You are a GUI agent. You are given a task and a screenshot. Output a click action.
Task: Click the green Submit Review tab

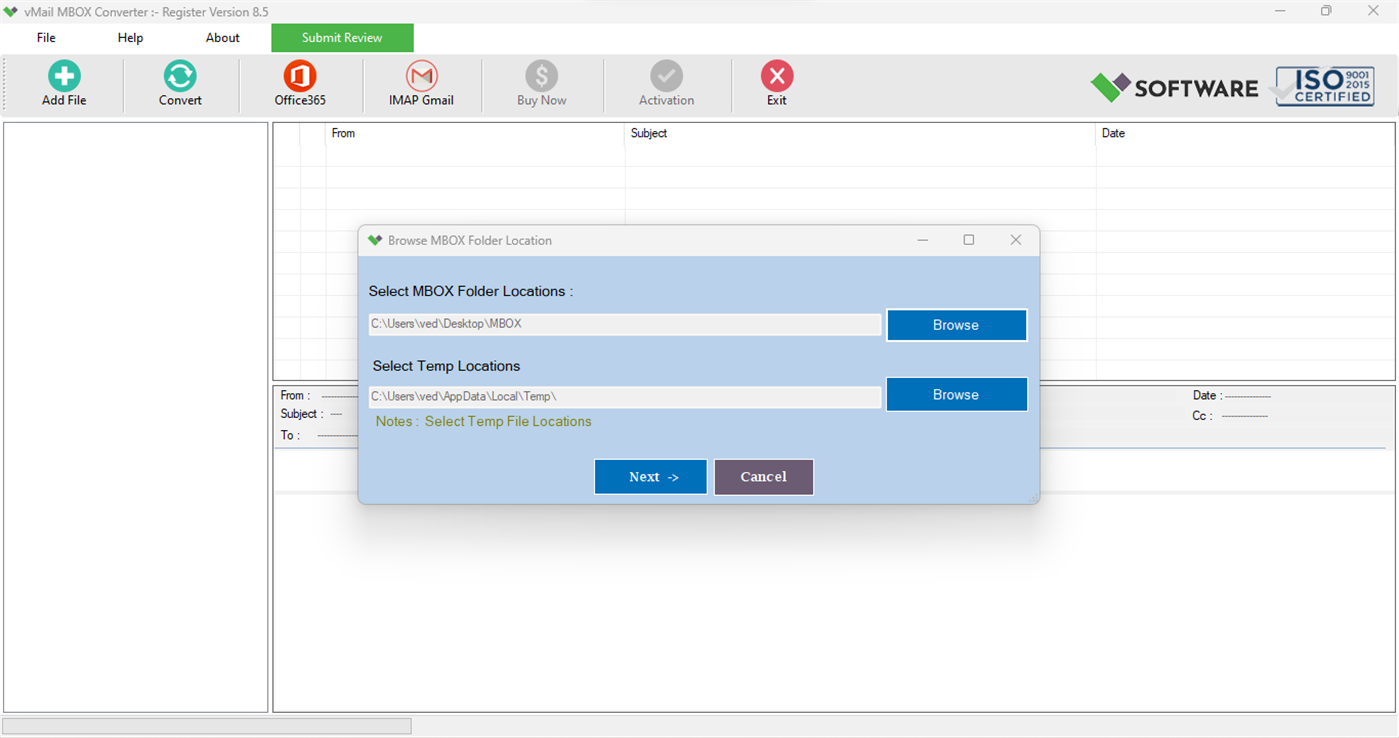342,37
